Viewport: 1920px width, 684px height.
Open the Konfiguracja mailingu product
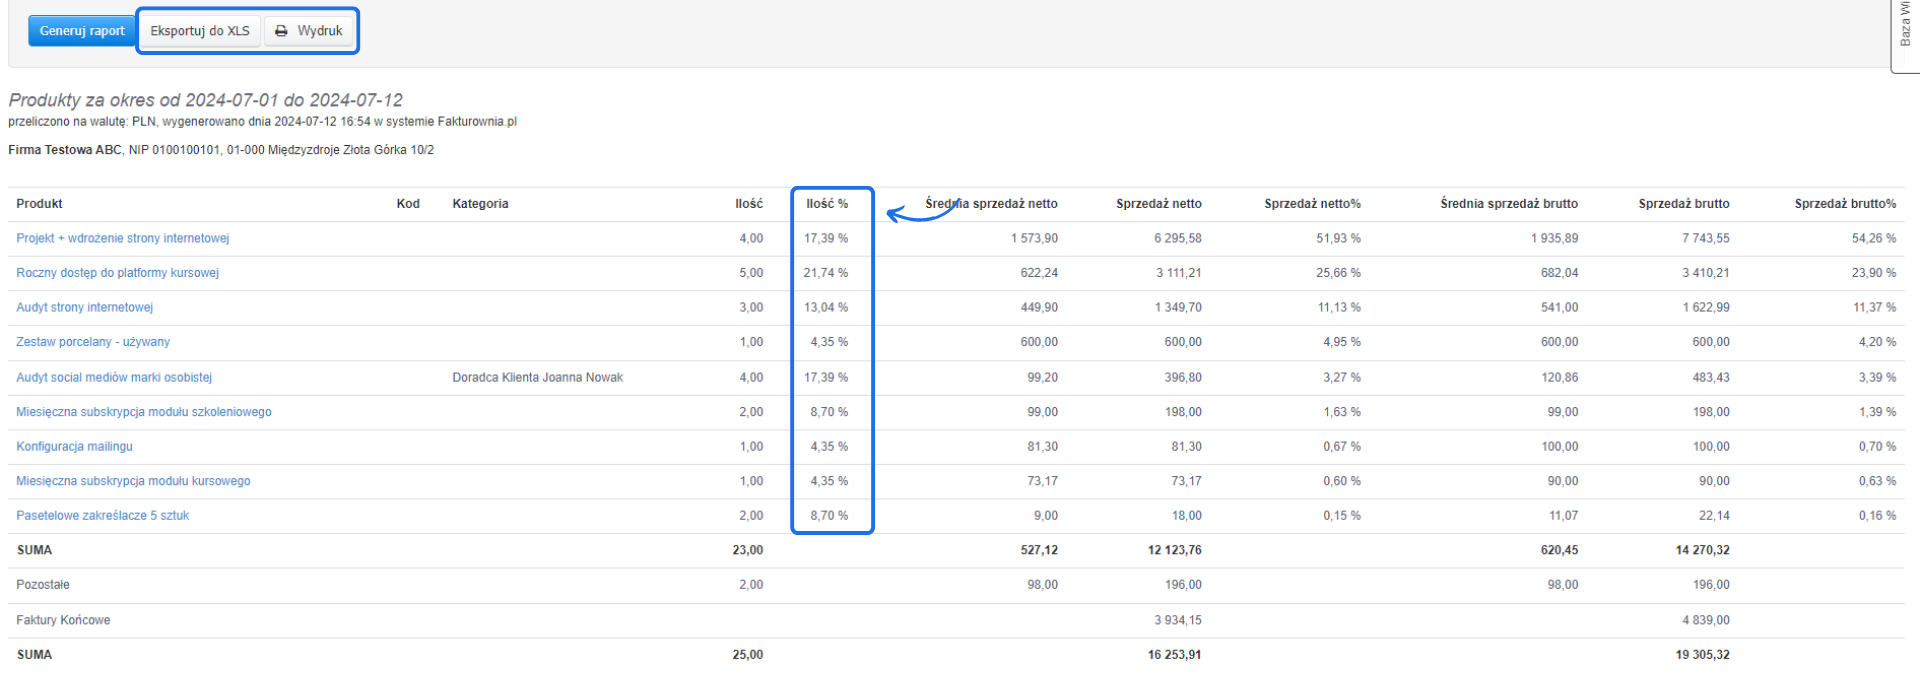pos(74,447)
